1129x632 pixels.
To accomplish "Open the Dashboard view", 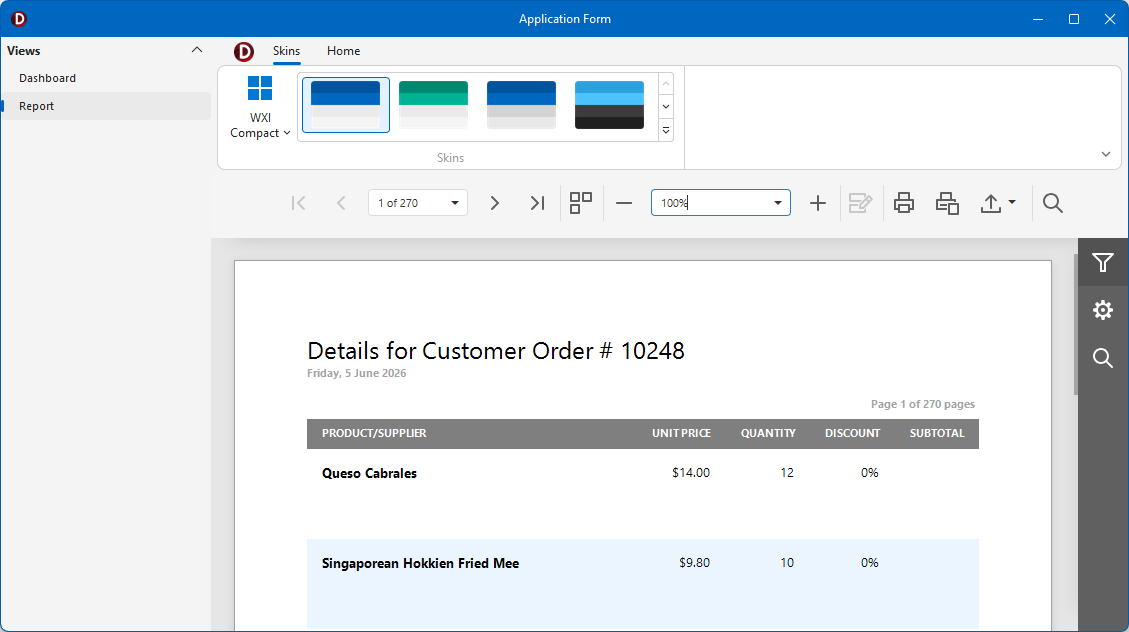I will tap(106, 78).
